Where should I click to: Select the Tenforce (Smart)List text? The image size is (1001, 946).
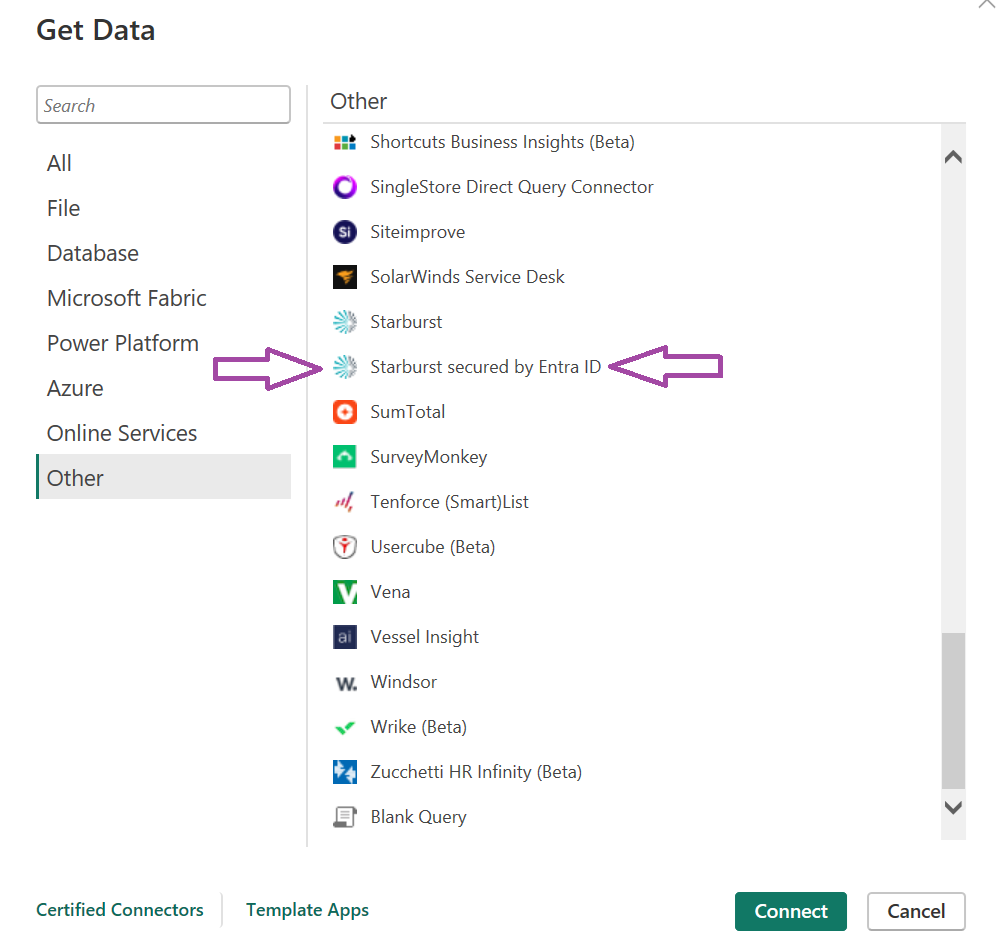click(x=449, y=502)
